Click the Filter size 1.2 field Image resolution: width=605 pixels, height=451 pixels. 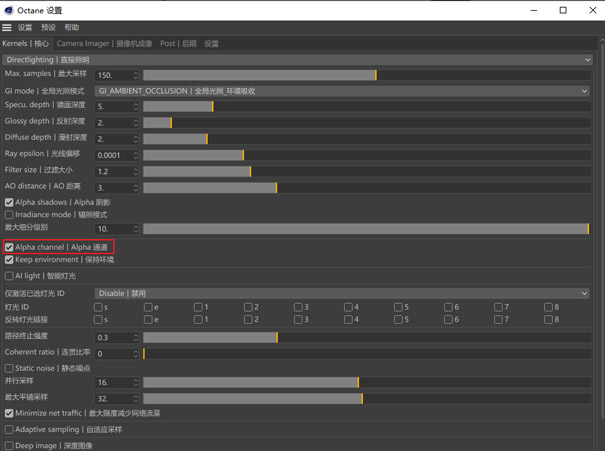tap(114, 171)
